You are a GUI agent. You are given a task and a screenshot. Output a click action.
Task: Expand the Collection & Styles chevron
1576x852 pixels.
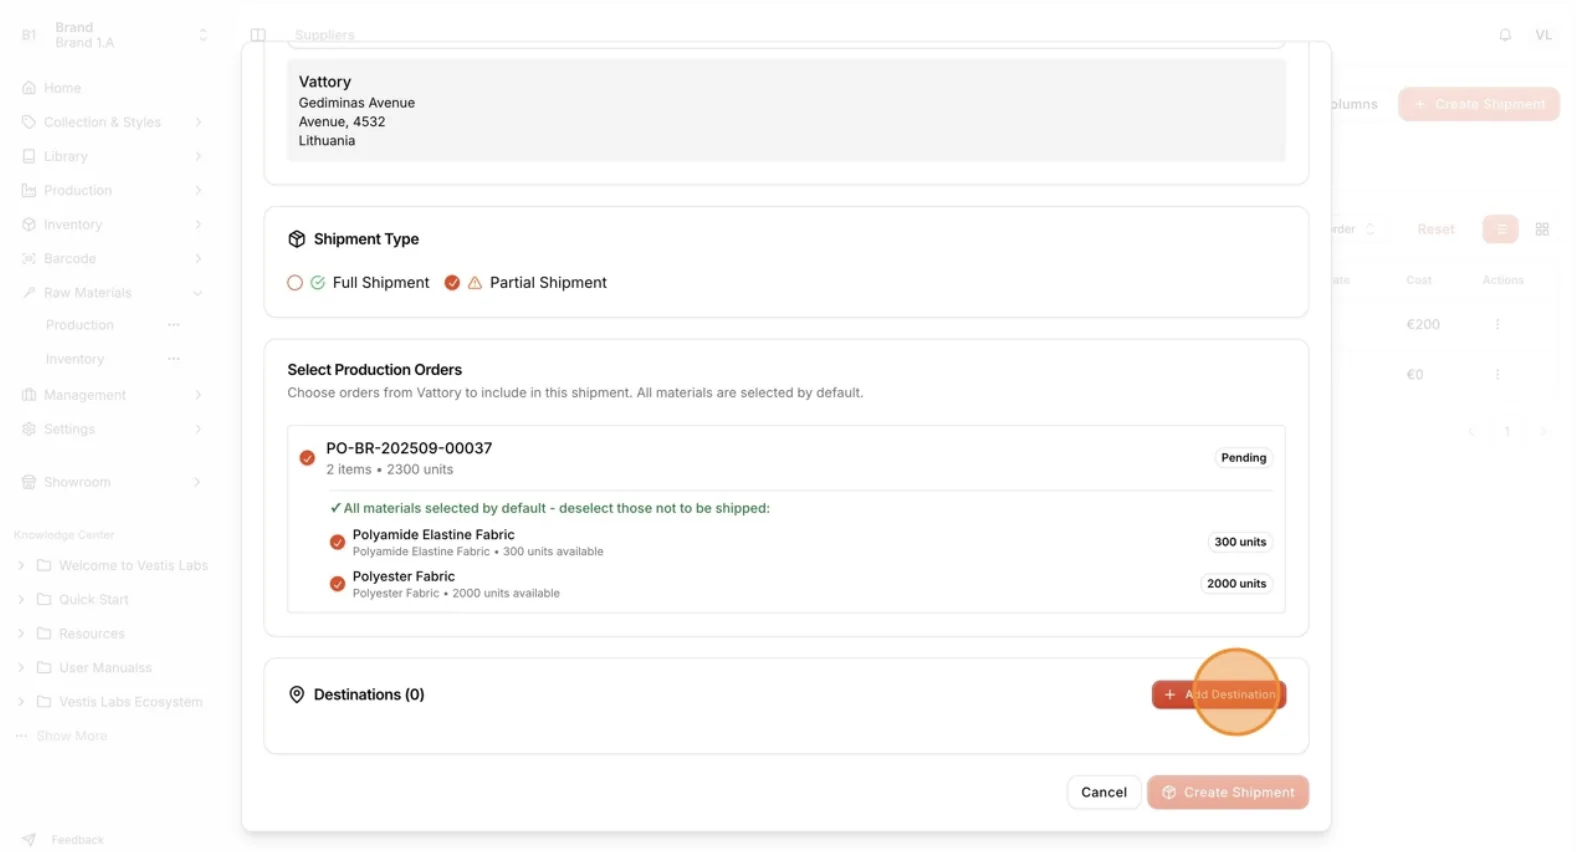click(198, 122)
